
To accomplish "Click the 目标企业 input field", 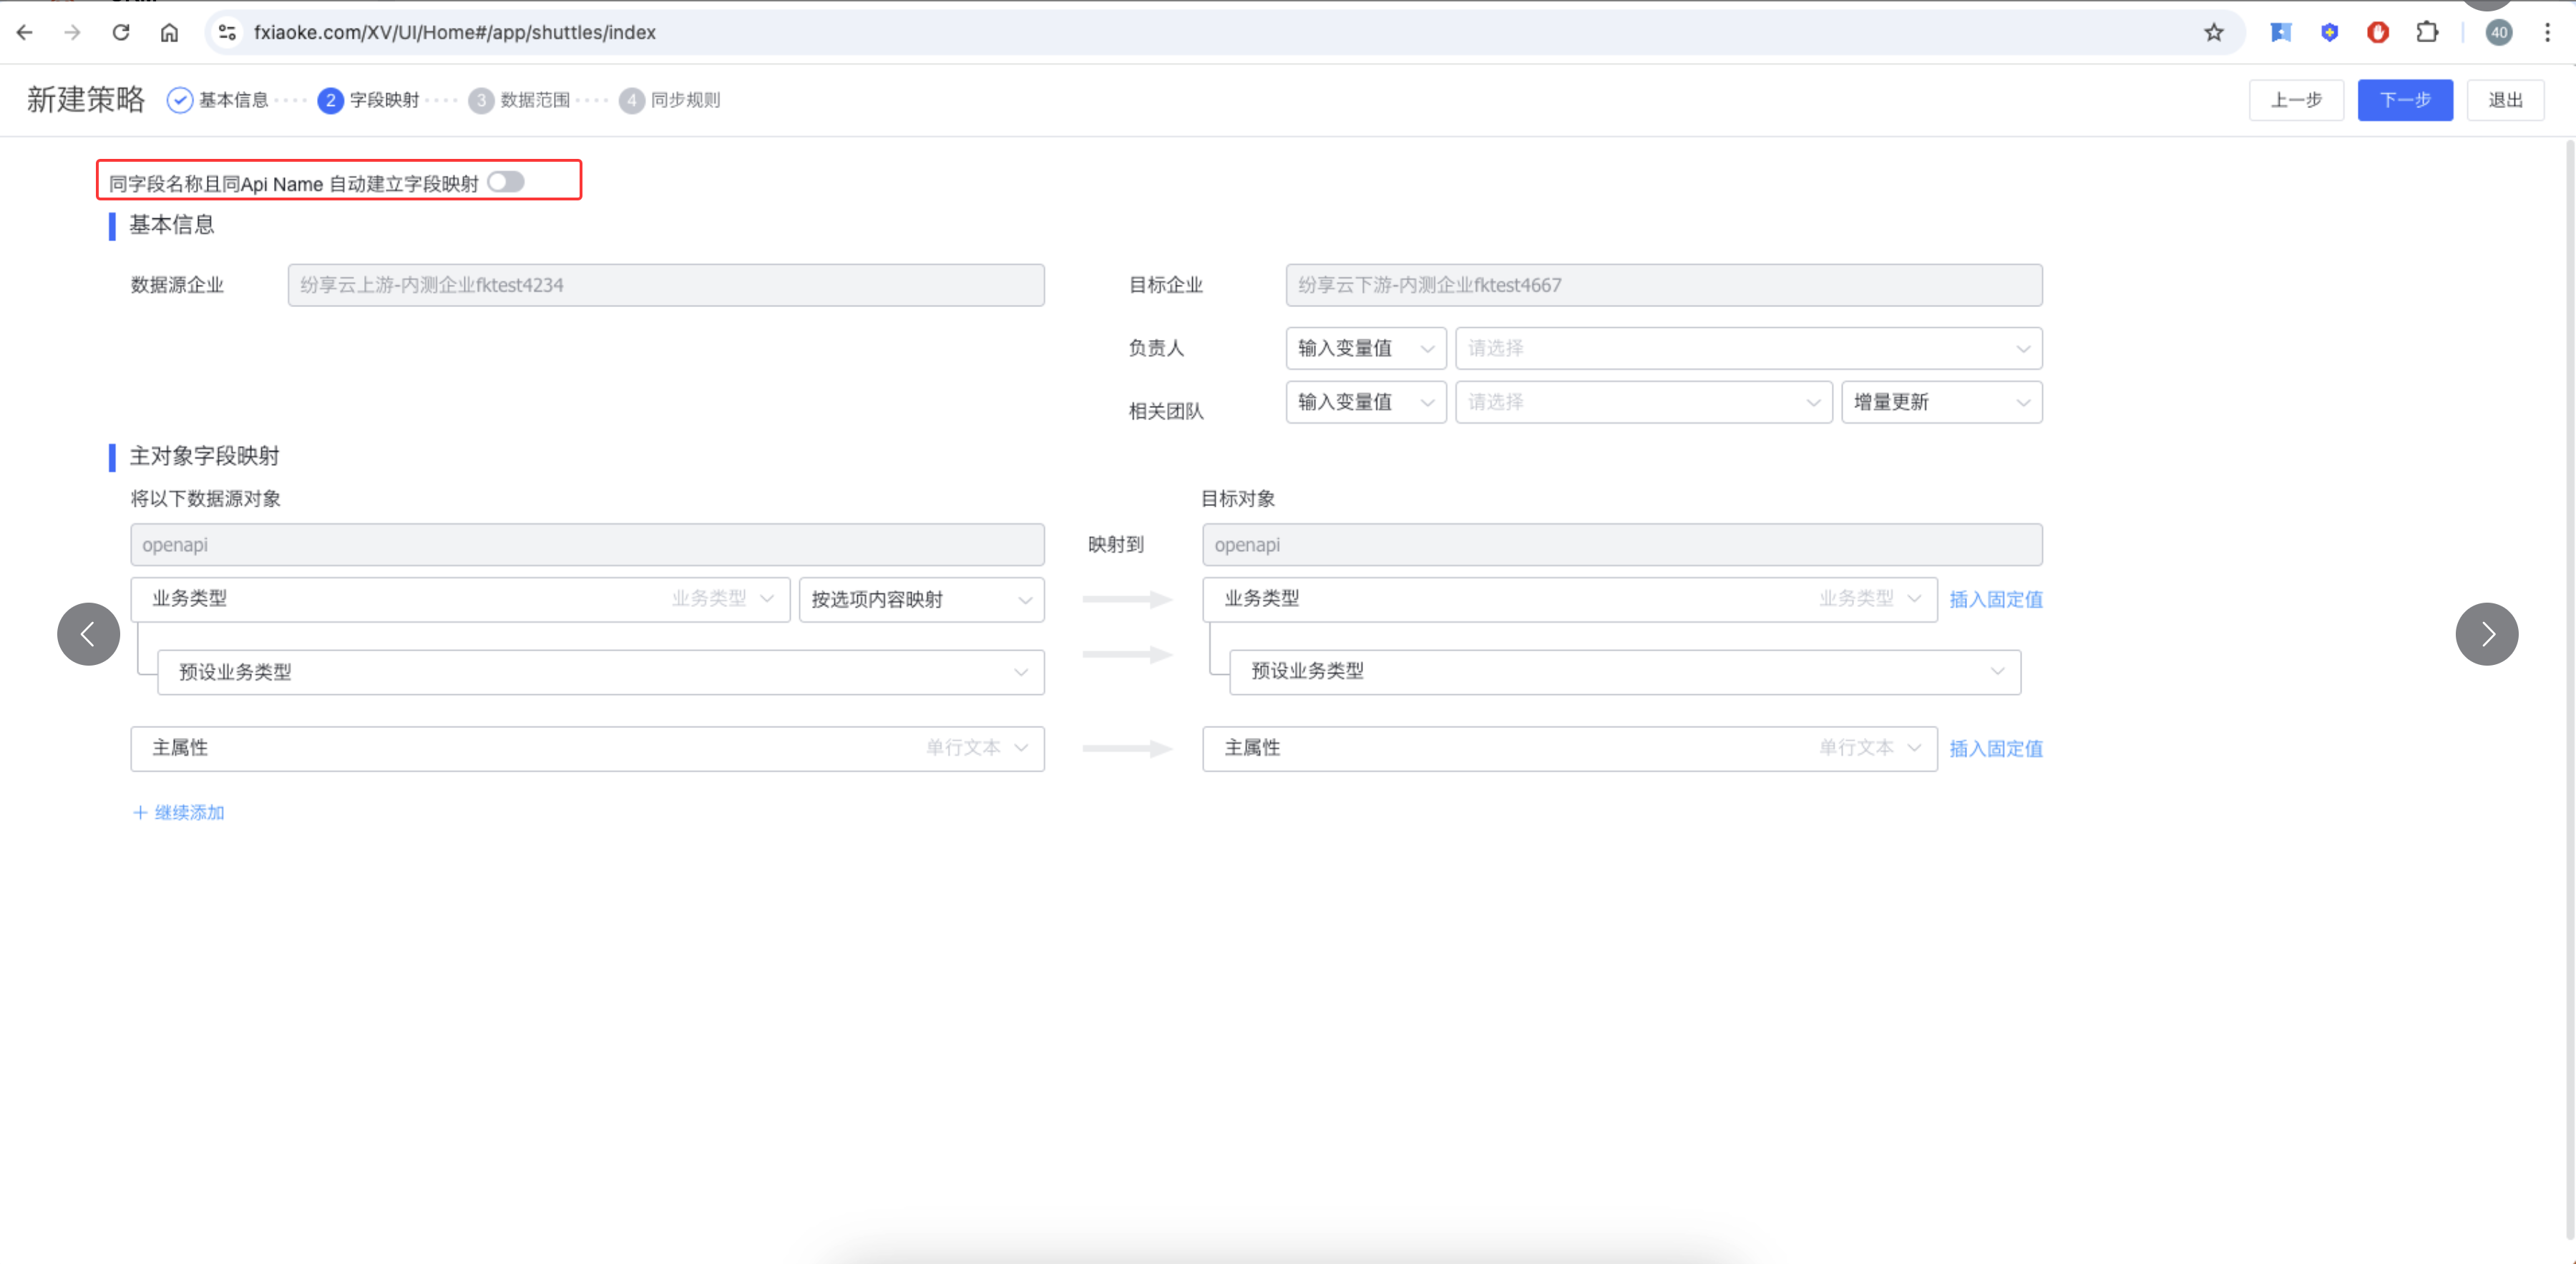I will click(1663, 285).
